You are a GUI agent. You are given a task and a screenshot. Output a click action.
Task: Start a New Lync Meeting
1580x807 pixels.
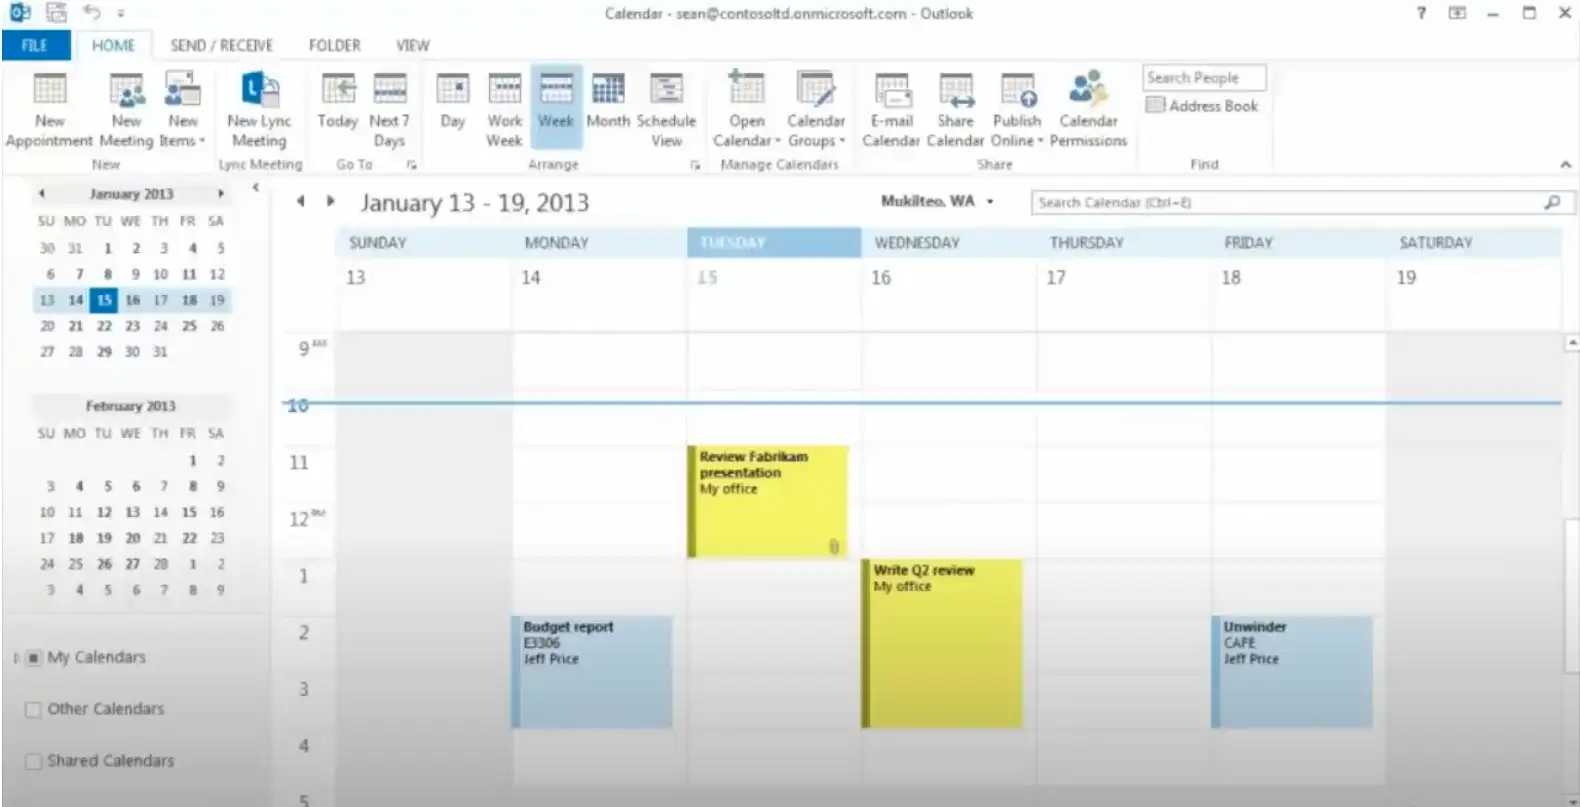point(259,110)
